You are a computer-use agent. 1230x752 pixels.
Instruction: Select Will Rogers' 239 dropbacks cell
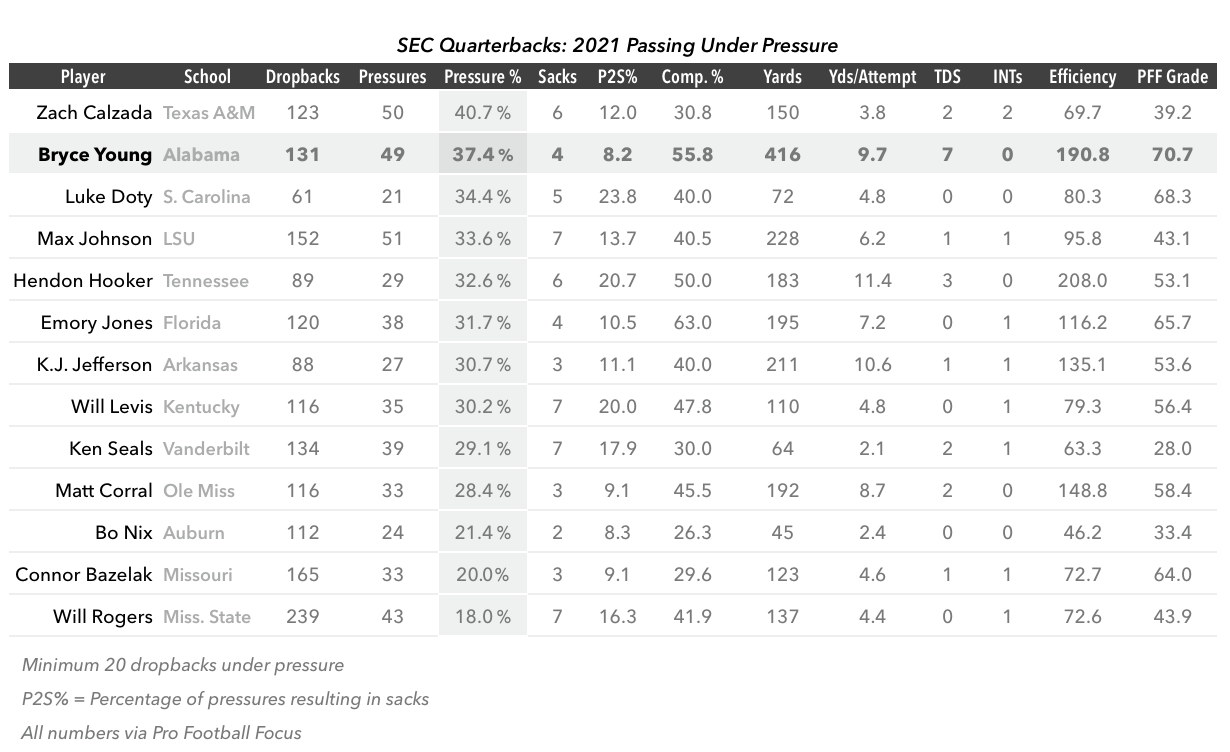pos(302,617)
